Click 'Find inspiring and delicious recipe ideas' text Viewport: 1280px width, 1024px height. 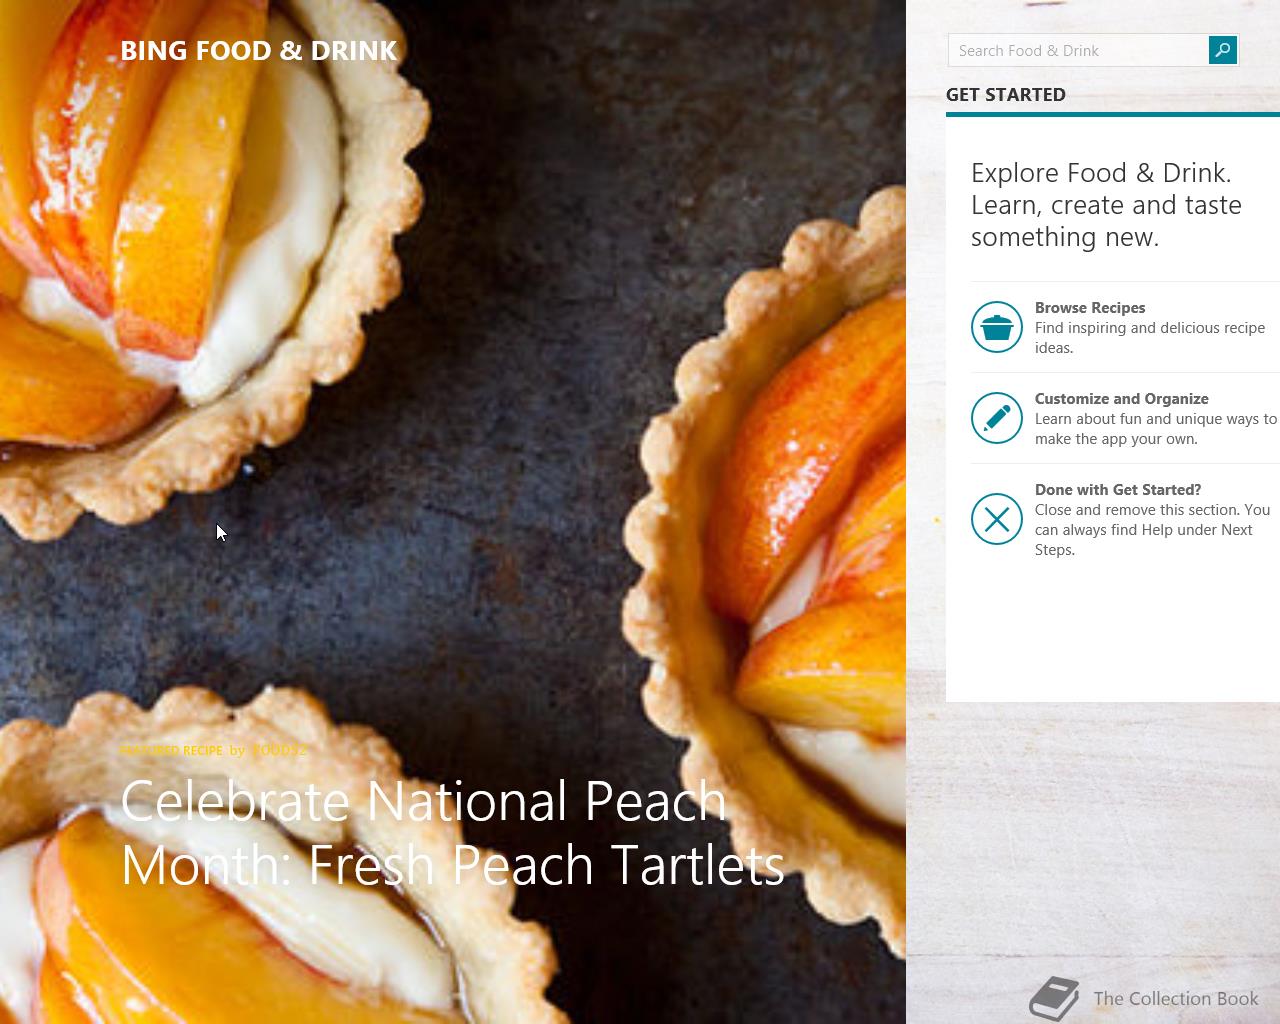pos(1150,338)
